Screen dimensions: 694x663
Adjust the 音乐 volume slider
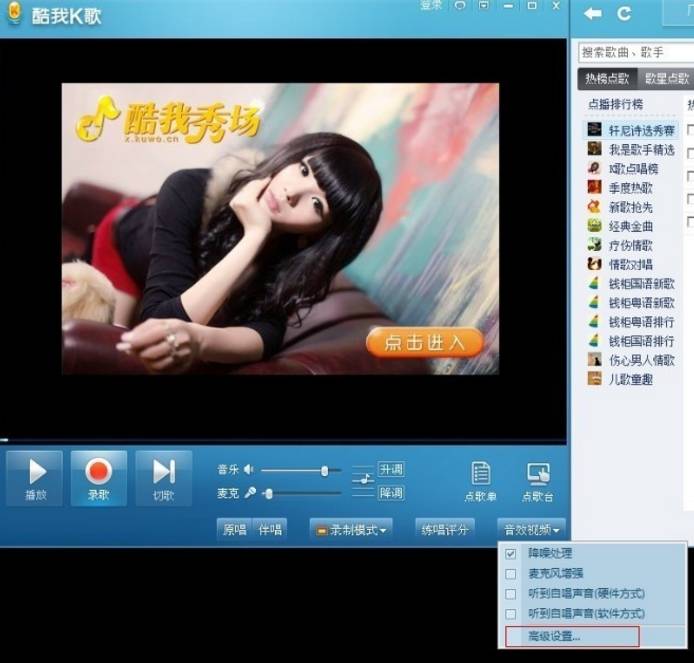coord(301,470)
